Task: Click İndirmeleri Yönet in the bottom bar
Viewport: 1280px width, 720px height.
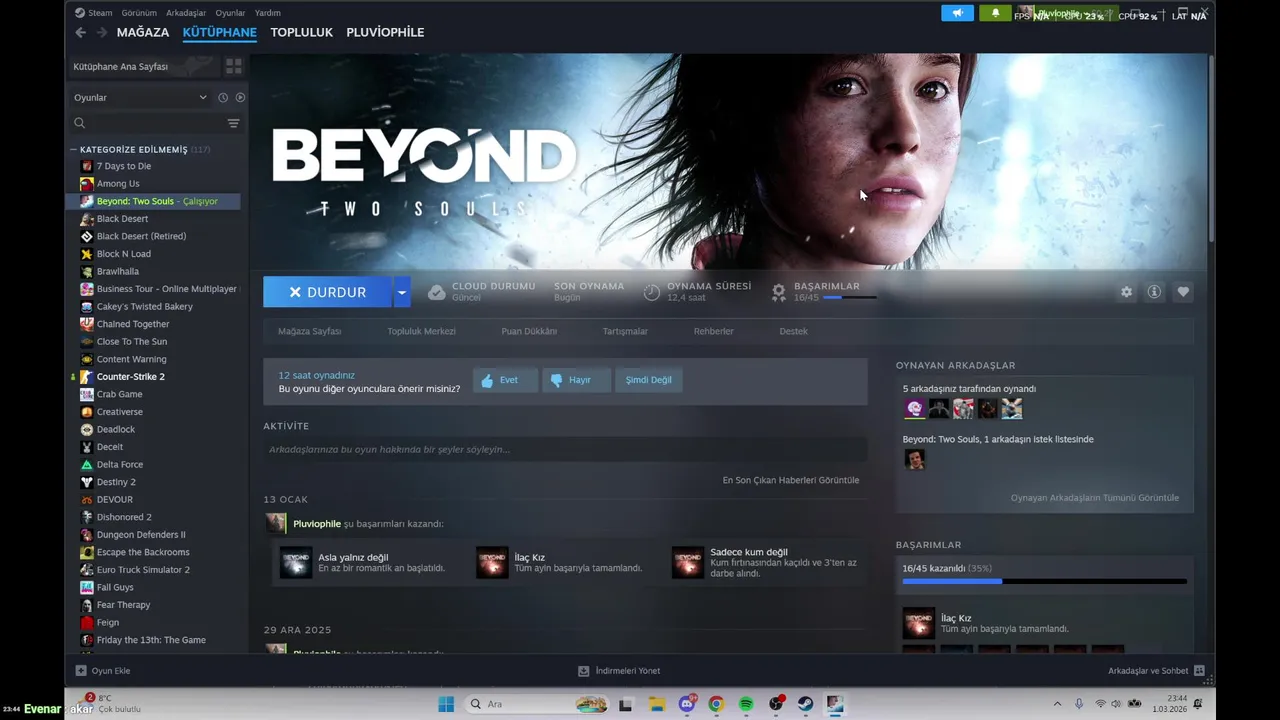Action: tap(619, 671)
